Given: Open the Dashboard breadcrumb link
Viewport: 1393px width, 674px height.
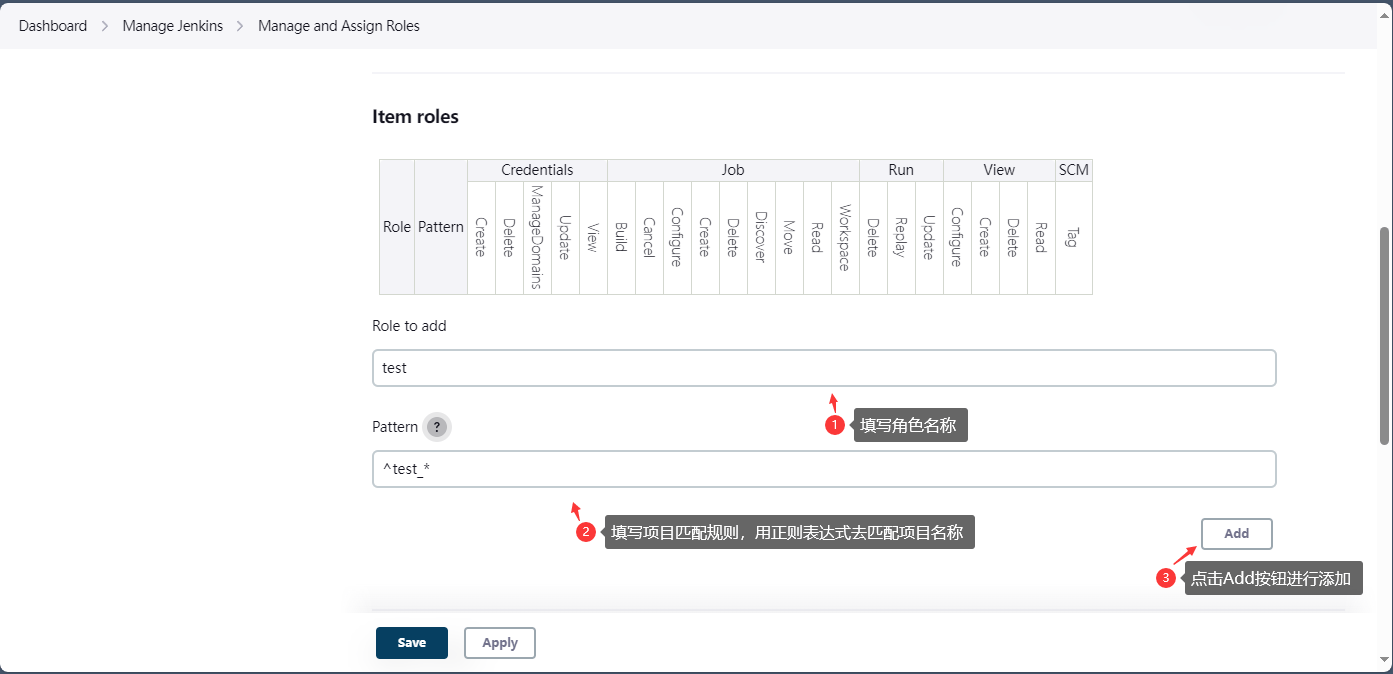Looking at the screenshot, I should (x=53, y=26).
